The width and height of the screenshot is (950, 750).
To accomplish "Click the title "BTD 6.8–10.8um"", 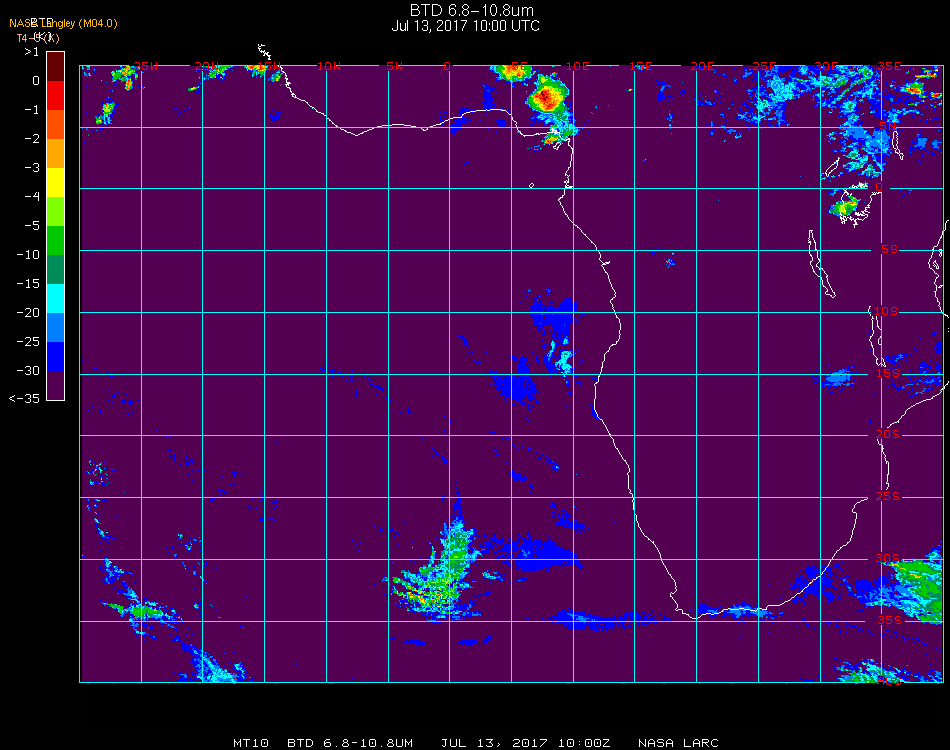I will [x=471, y=10].
